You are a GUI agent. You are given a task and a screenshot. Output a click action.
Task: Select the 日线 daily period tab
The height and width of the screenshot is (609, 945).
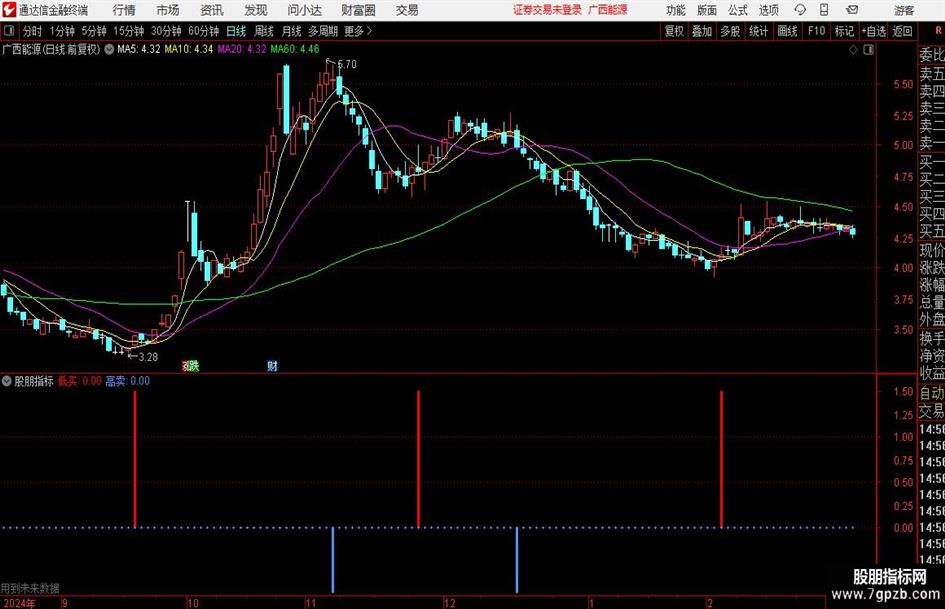236,31
